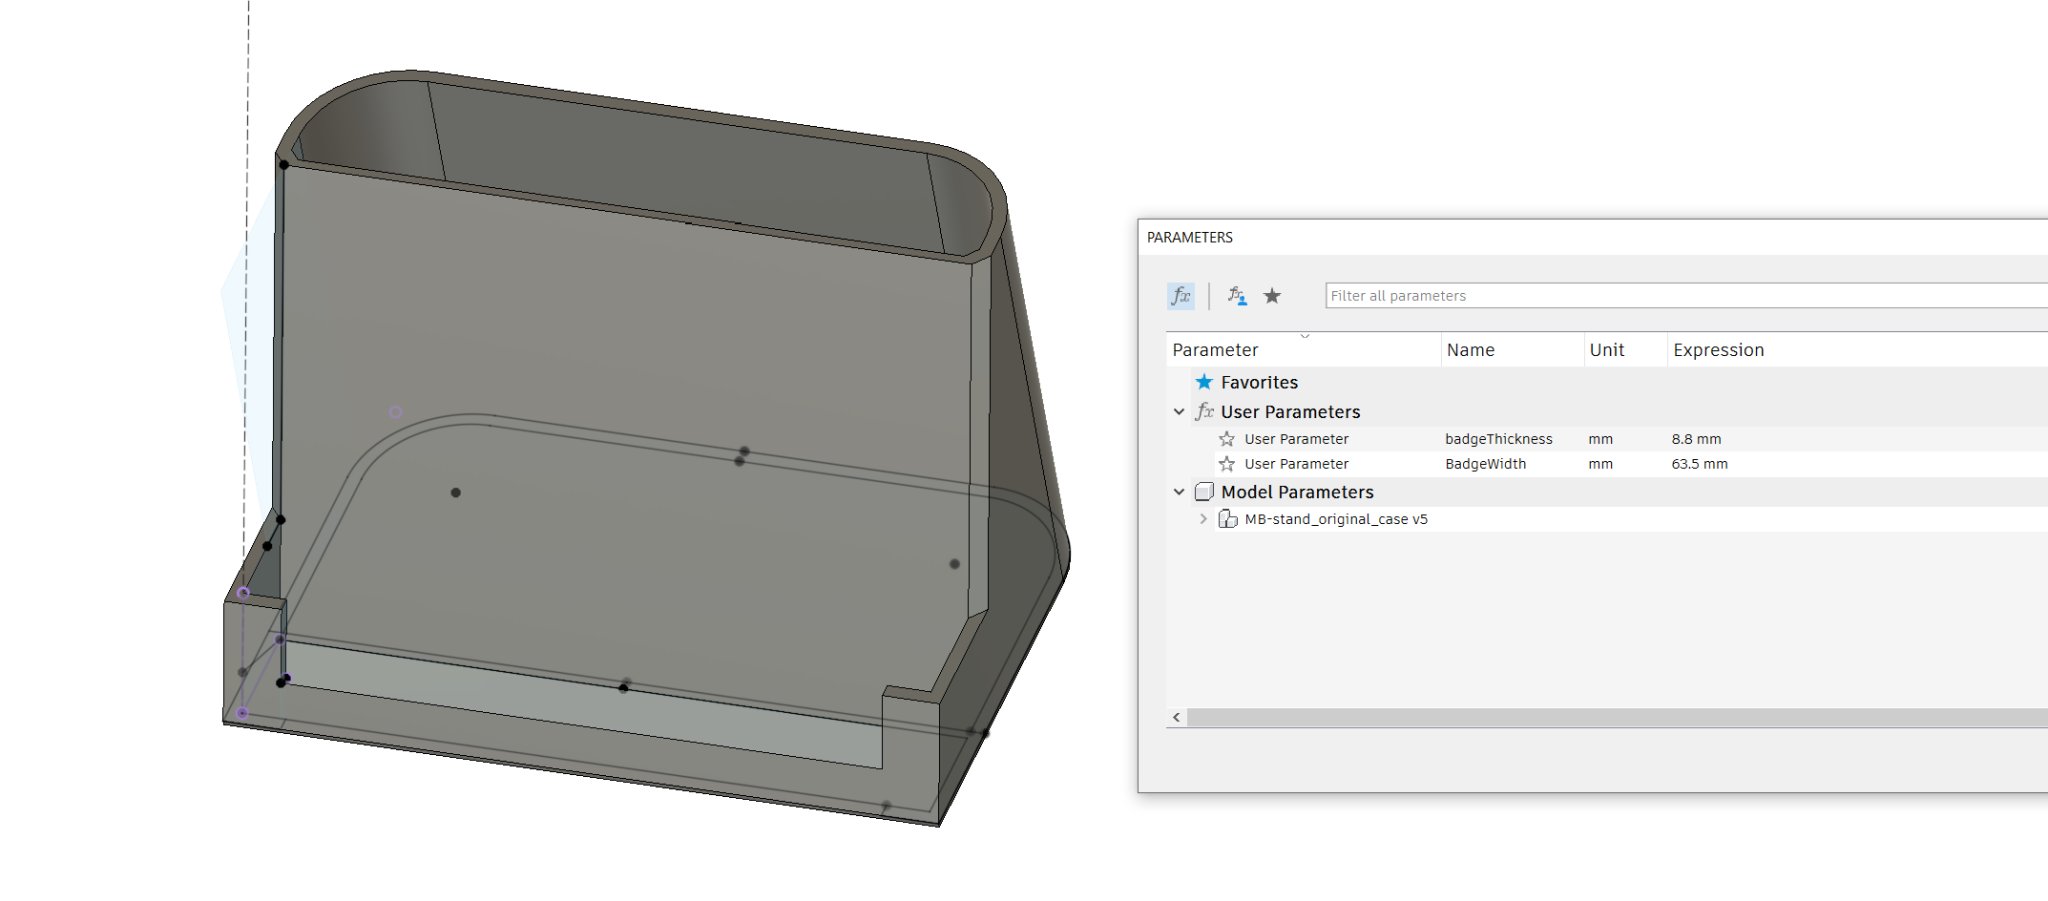This screenshot has height=901, width=2048.
Task: Select the 8.8 mm expression cell
Action: click(x=1696, y=439)
